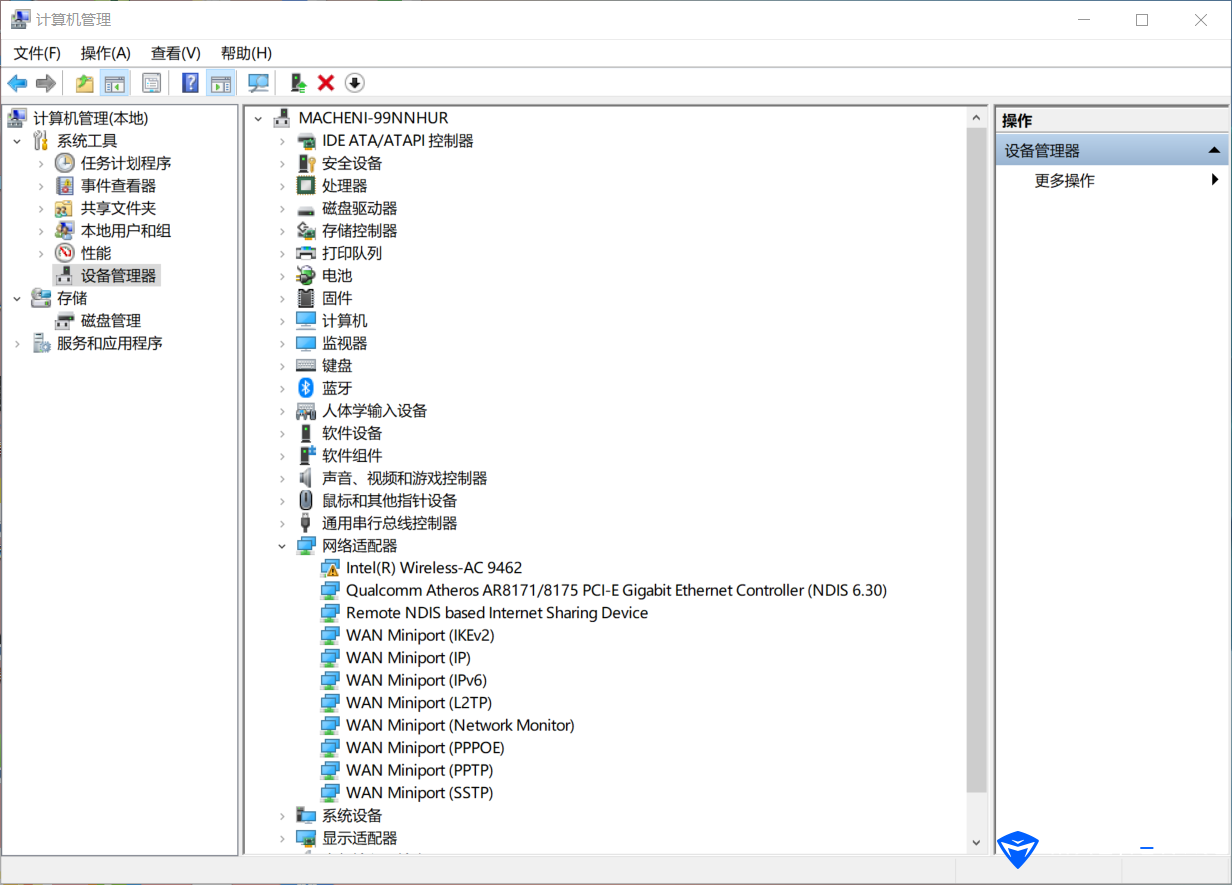Click Scan for hardware changes icon
1232x885 pixels.
tap(259, 83)
